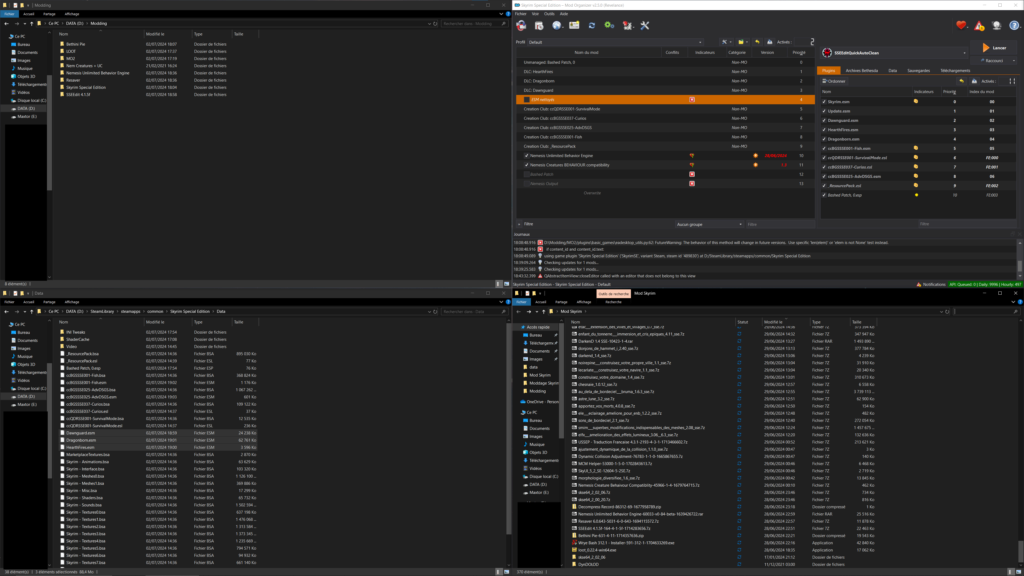Open the wrench and screwdriver settings icon
Viewport: 1024px width, 576px height.
pos(645,25)
